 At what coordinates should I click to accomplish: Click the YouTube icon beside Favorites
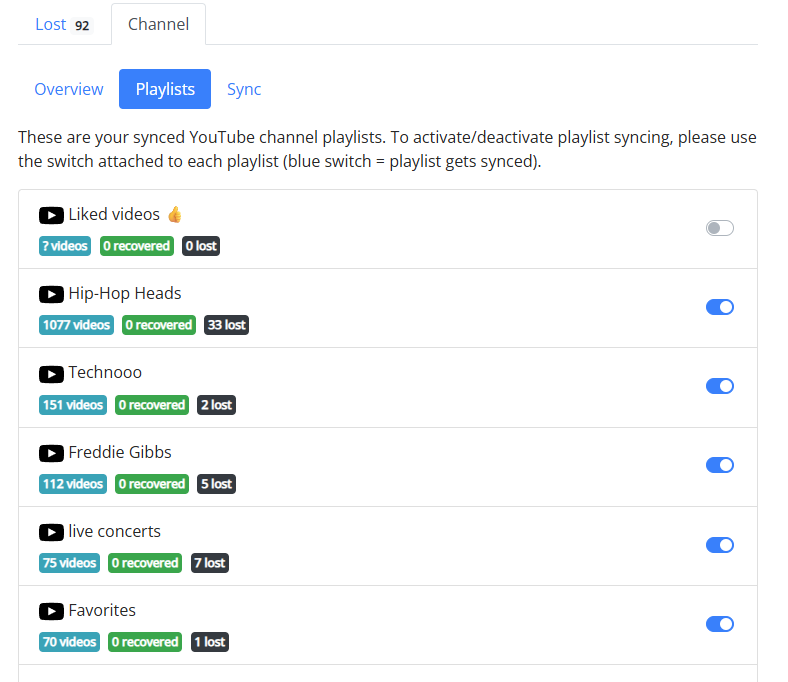point(51,611)
